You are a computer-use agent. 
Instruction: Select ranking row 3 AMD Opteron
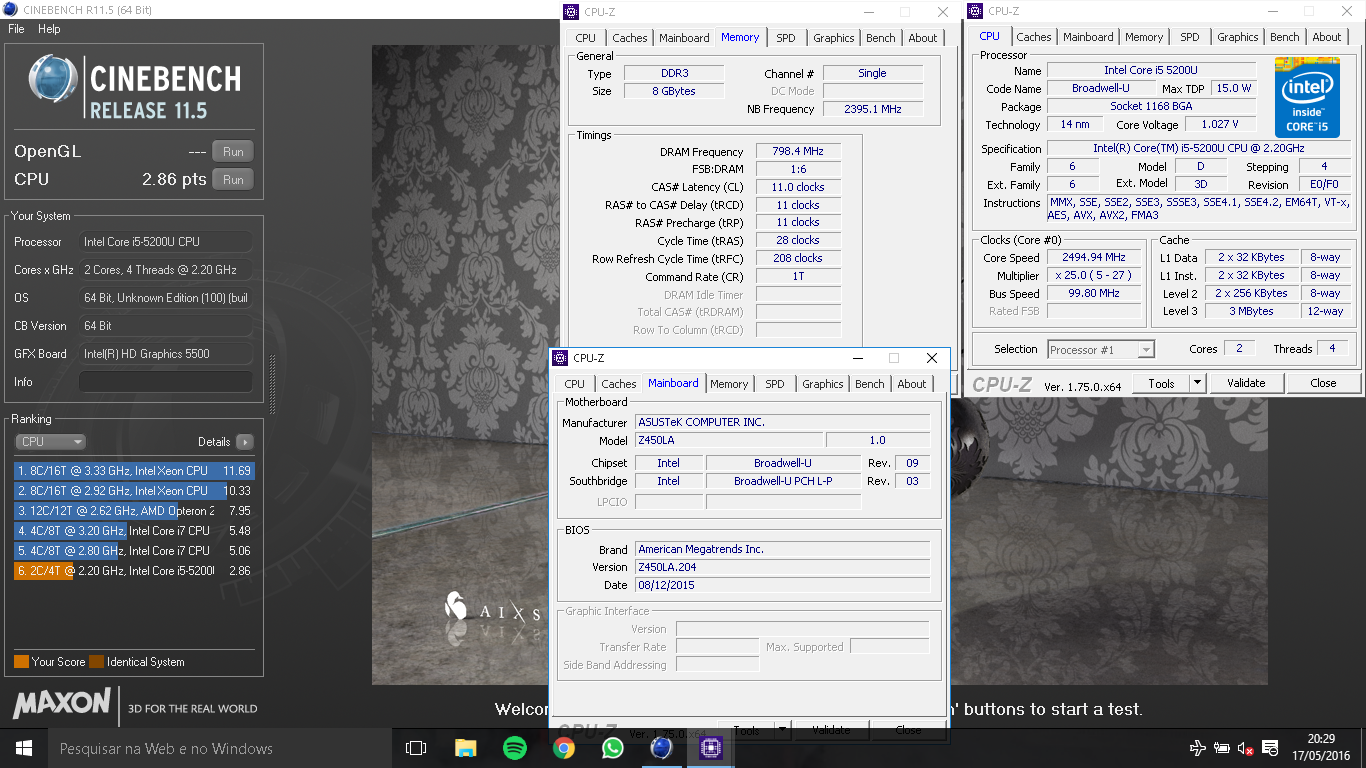(x=134, y=511)
